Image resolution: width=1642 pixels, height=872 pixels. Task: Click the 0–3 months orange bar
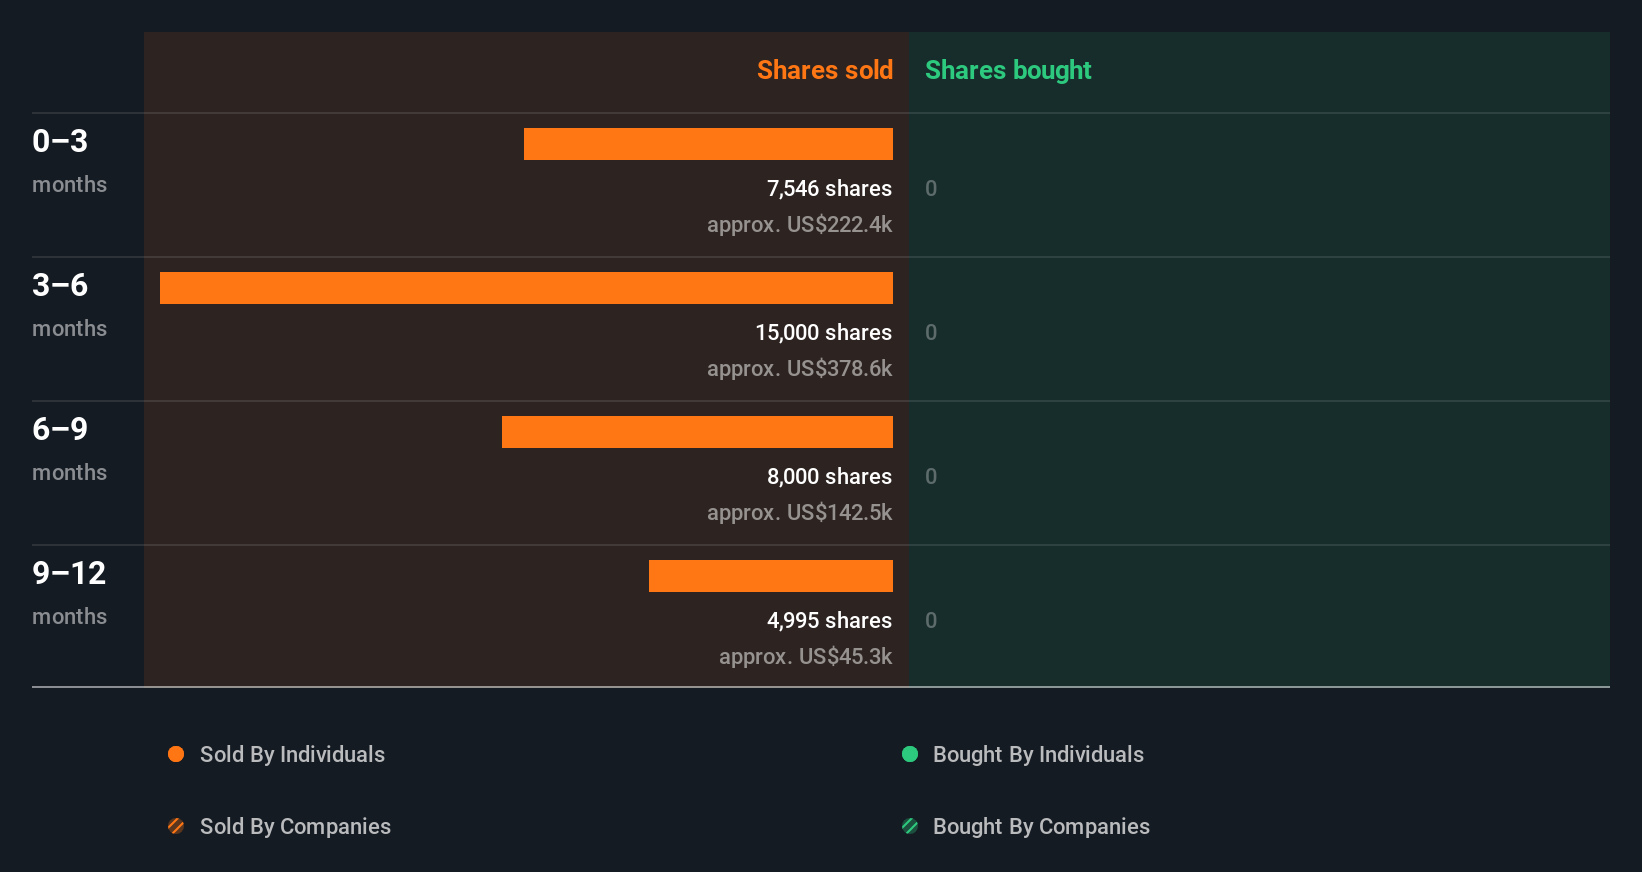[x=708, y=144]
